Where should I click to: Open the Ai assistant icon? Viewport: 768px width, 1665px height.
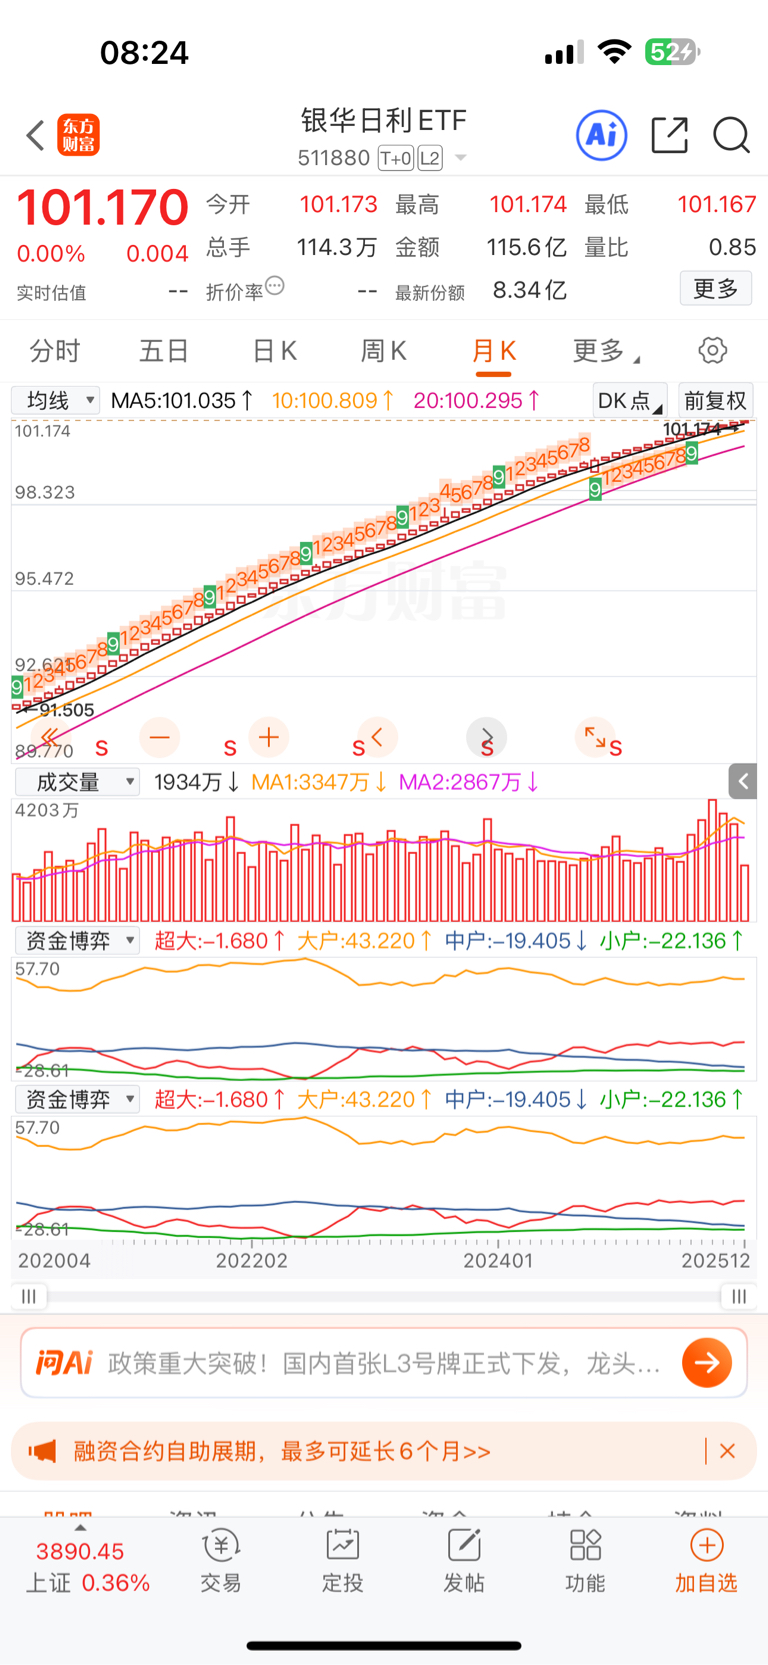coord(602,135)
